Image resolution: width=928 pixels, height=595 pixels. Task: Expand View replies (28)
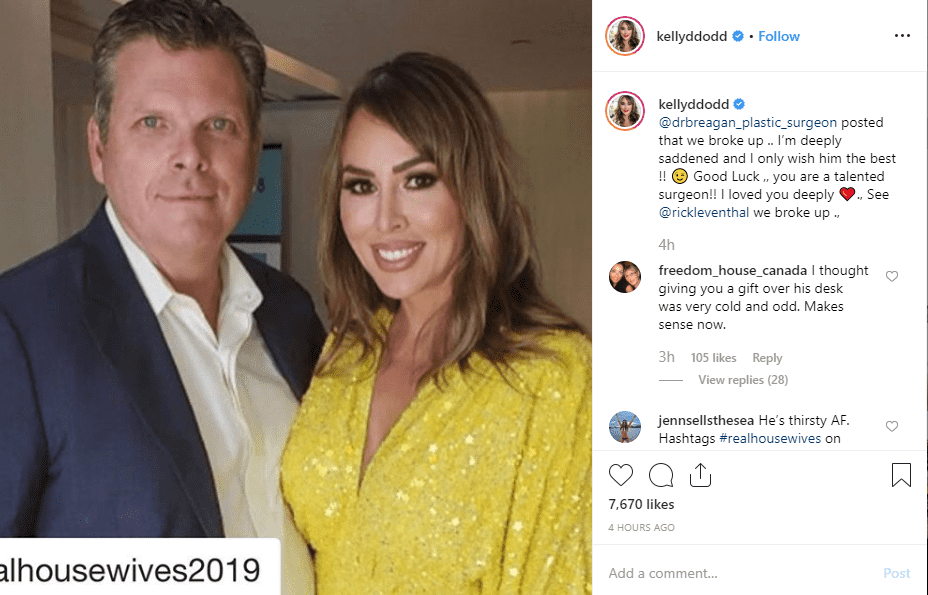(743, 379)
